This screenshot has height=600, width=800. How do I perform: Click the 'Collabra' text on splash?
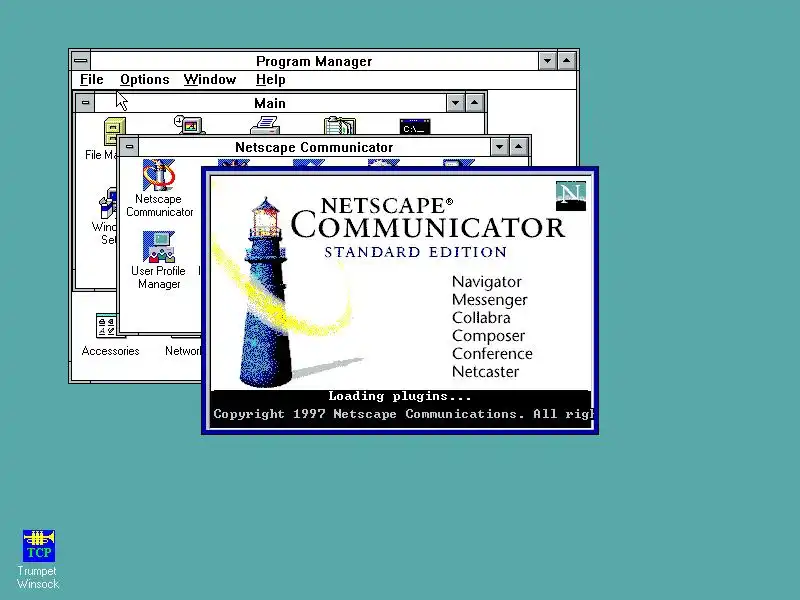481,317
